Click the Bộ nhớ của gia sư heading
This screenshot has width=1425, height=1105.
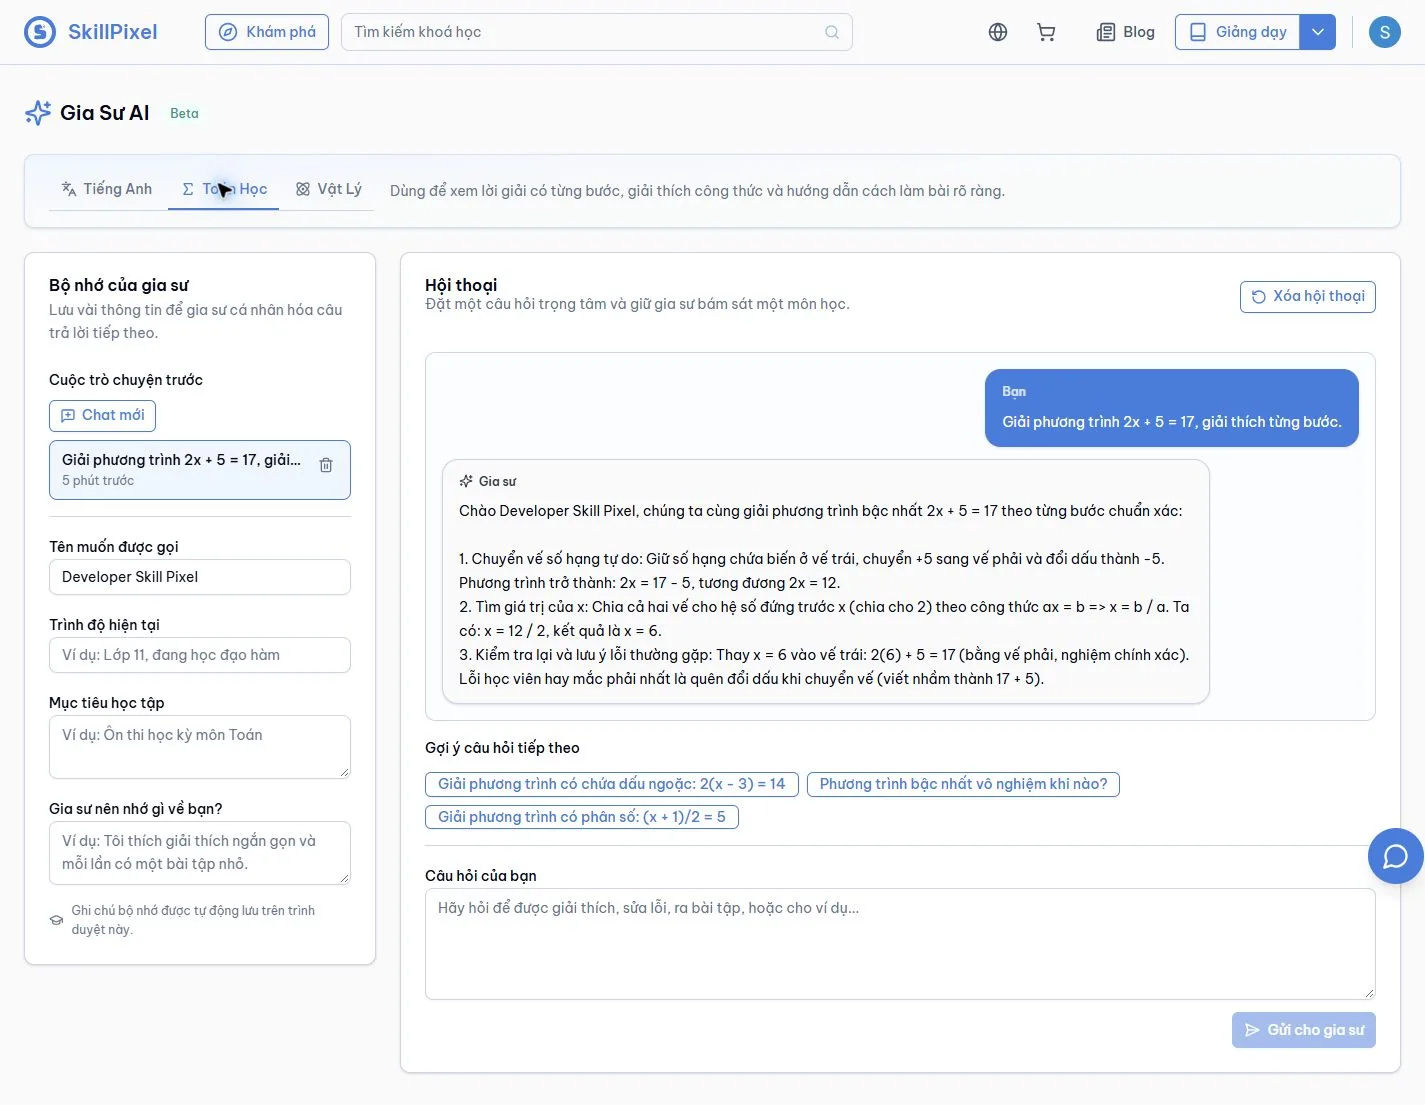pos(119,285)
